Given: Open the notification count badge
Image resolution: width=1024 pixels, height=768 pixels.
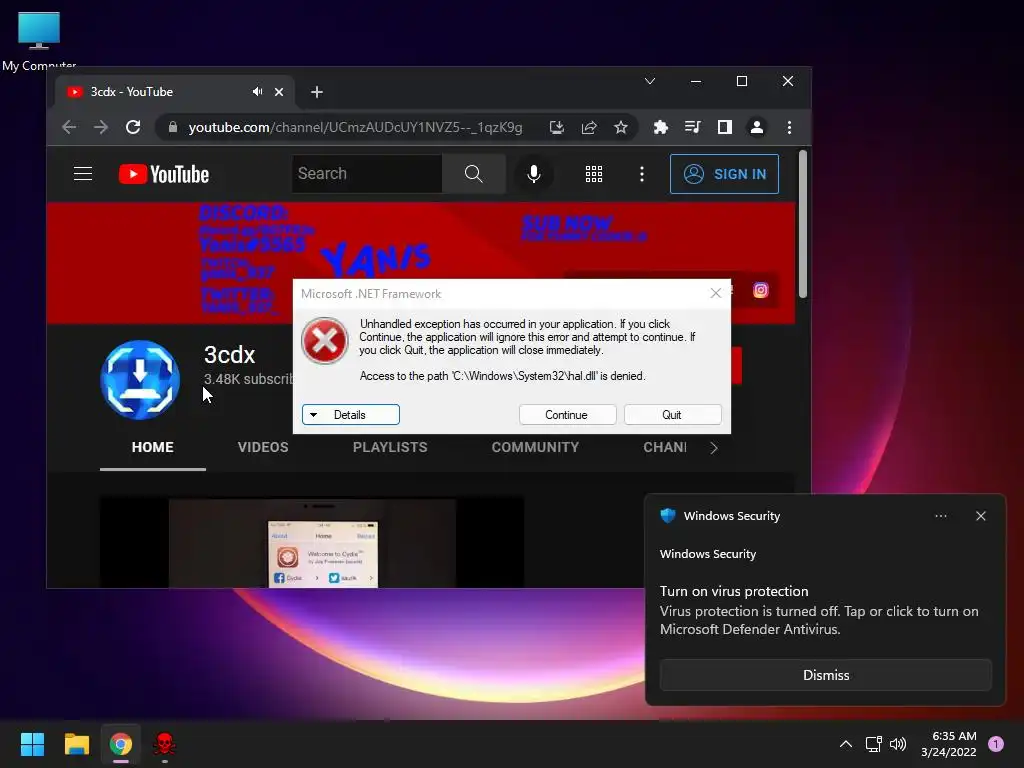Looking at the screenshot, I should tap(996, 744).
